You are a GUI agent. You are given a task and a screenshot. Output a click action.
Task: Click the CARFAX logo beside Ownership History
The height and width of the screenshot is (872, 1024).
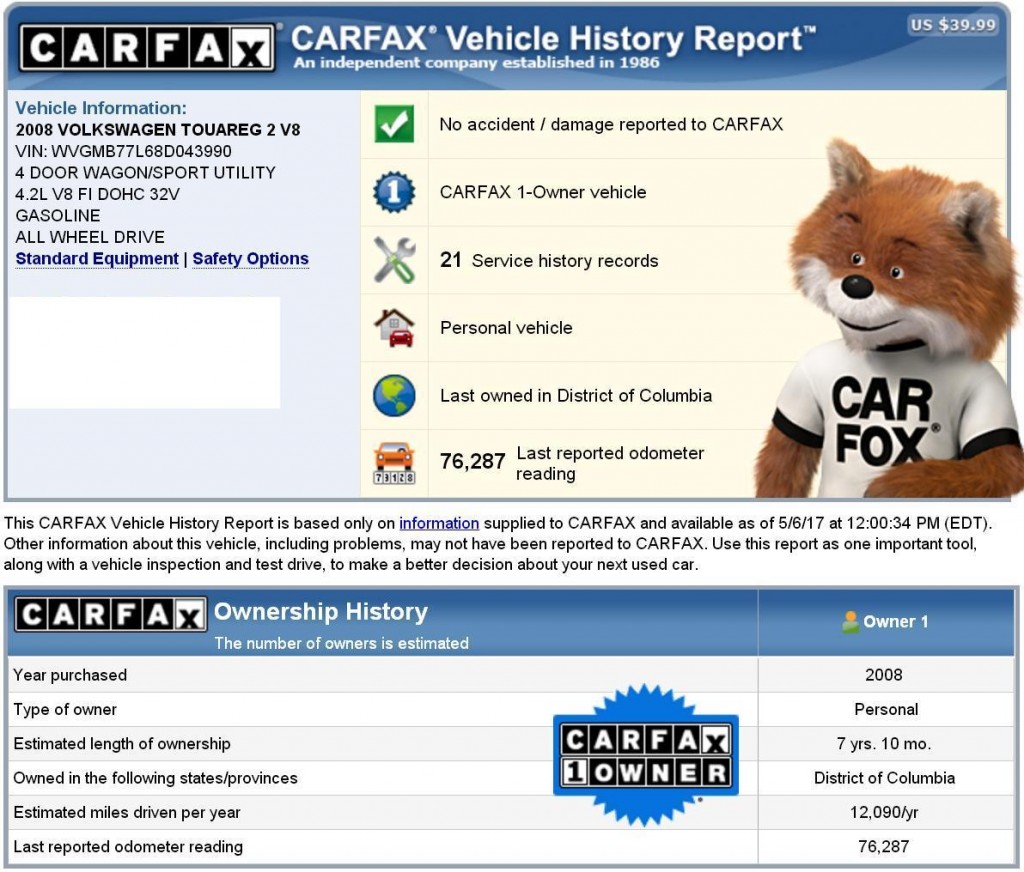(110, 615)
